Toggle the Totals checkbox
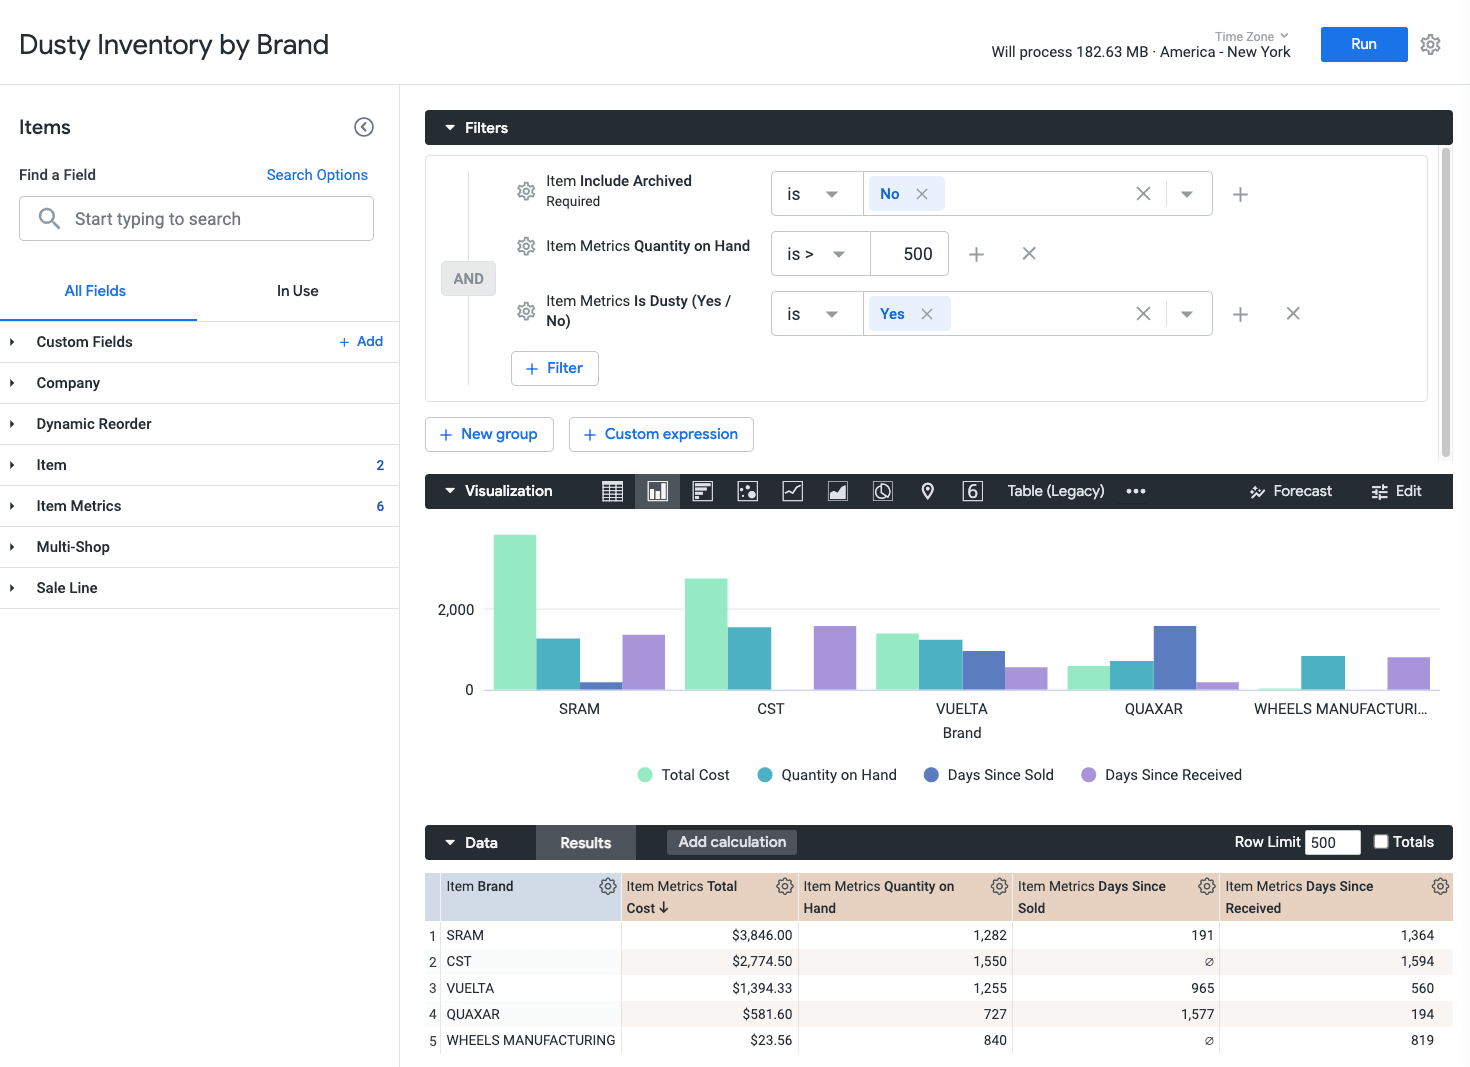Viewport: 1470px width, 1067px height. (1381, 841)
